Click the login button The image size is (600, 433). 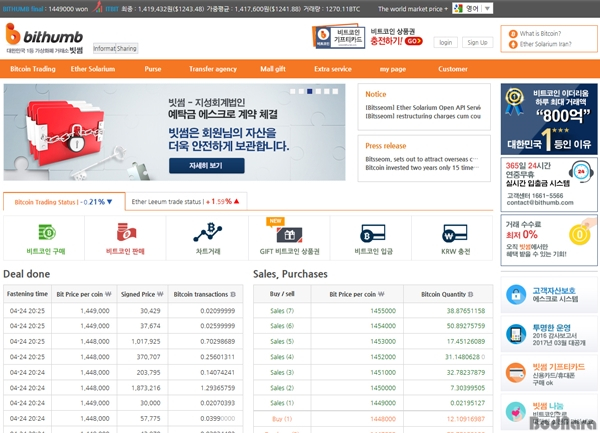click(x=445, y=42)
